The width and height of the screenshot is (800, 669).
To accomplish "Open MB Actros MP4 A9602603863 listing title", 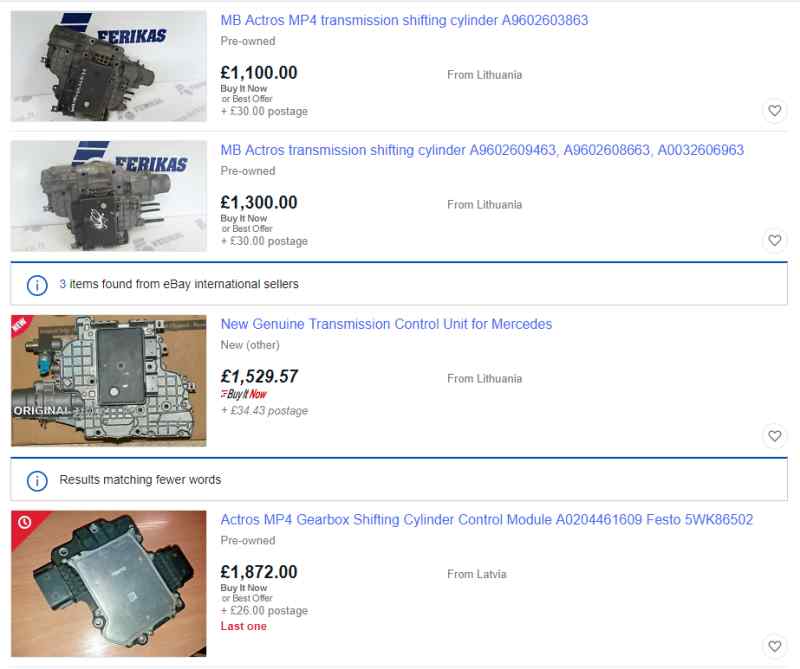I will pyautogui.click(x=404, y=20).
